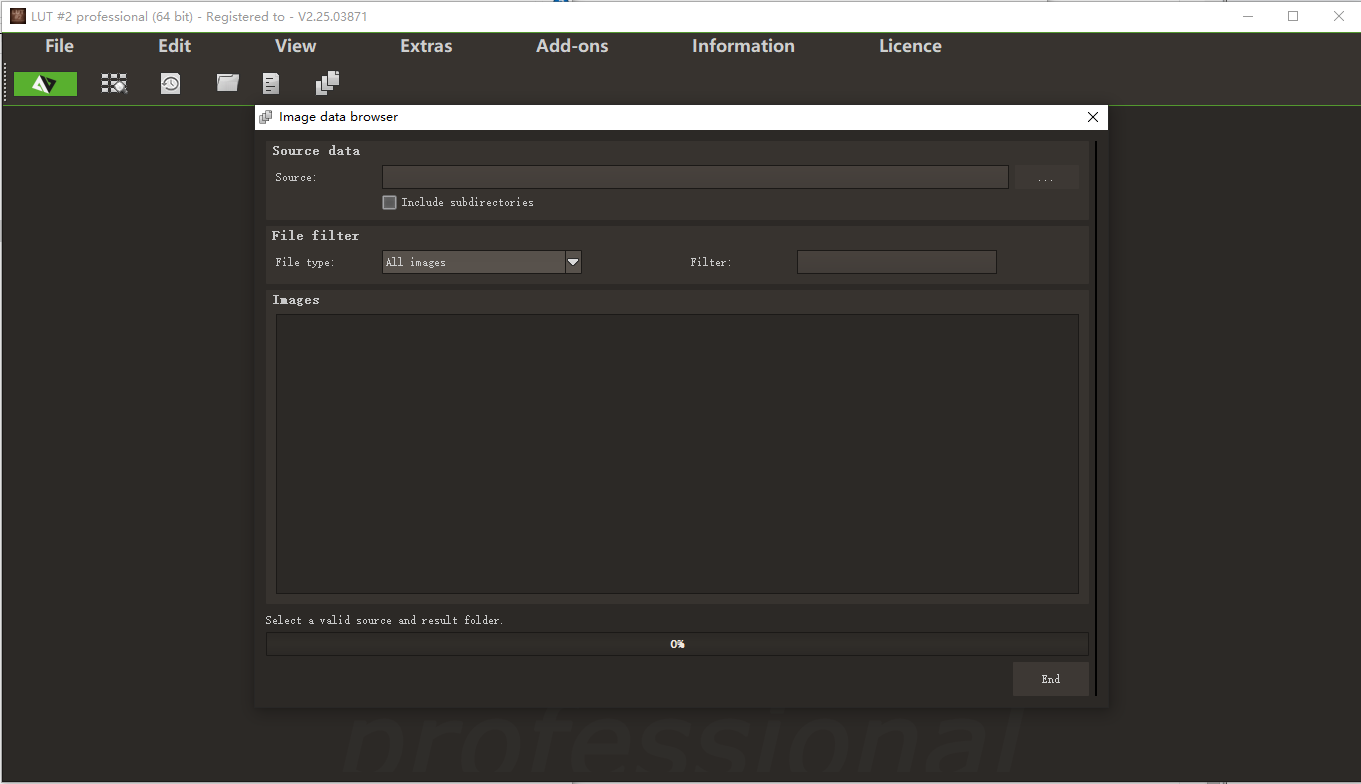Enable Include subdirectories checkbox
Image resolution: width=1361 pixels, height=784 pixels.
click(390, 202)
